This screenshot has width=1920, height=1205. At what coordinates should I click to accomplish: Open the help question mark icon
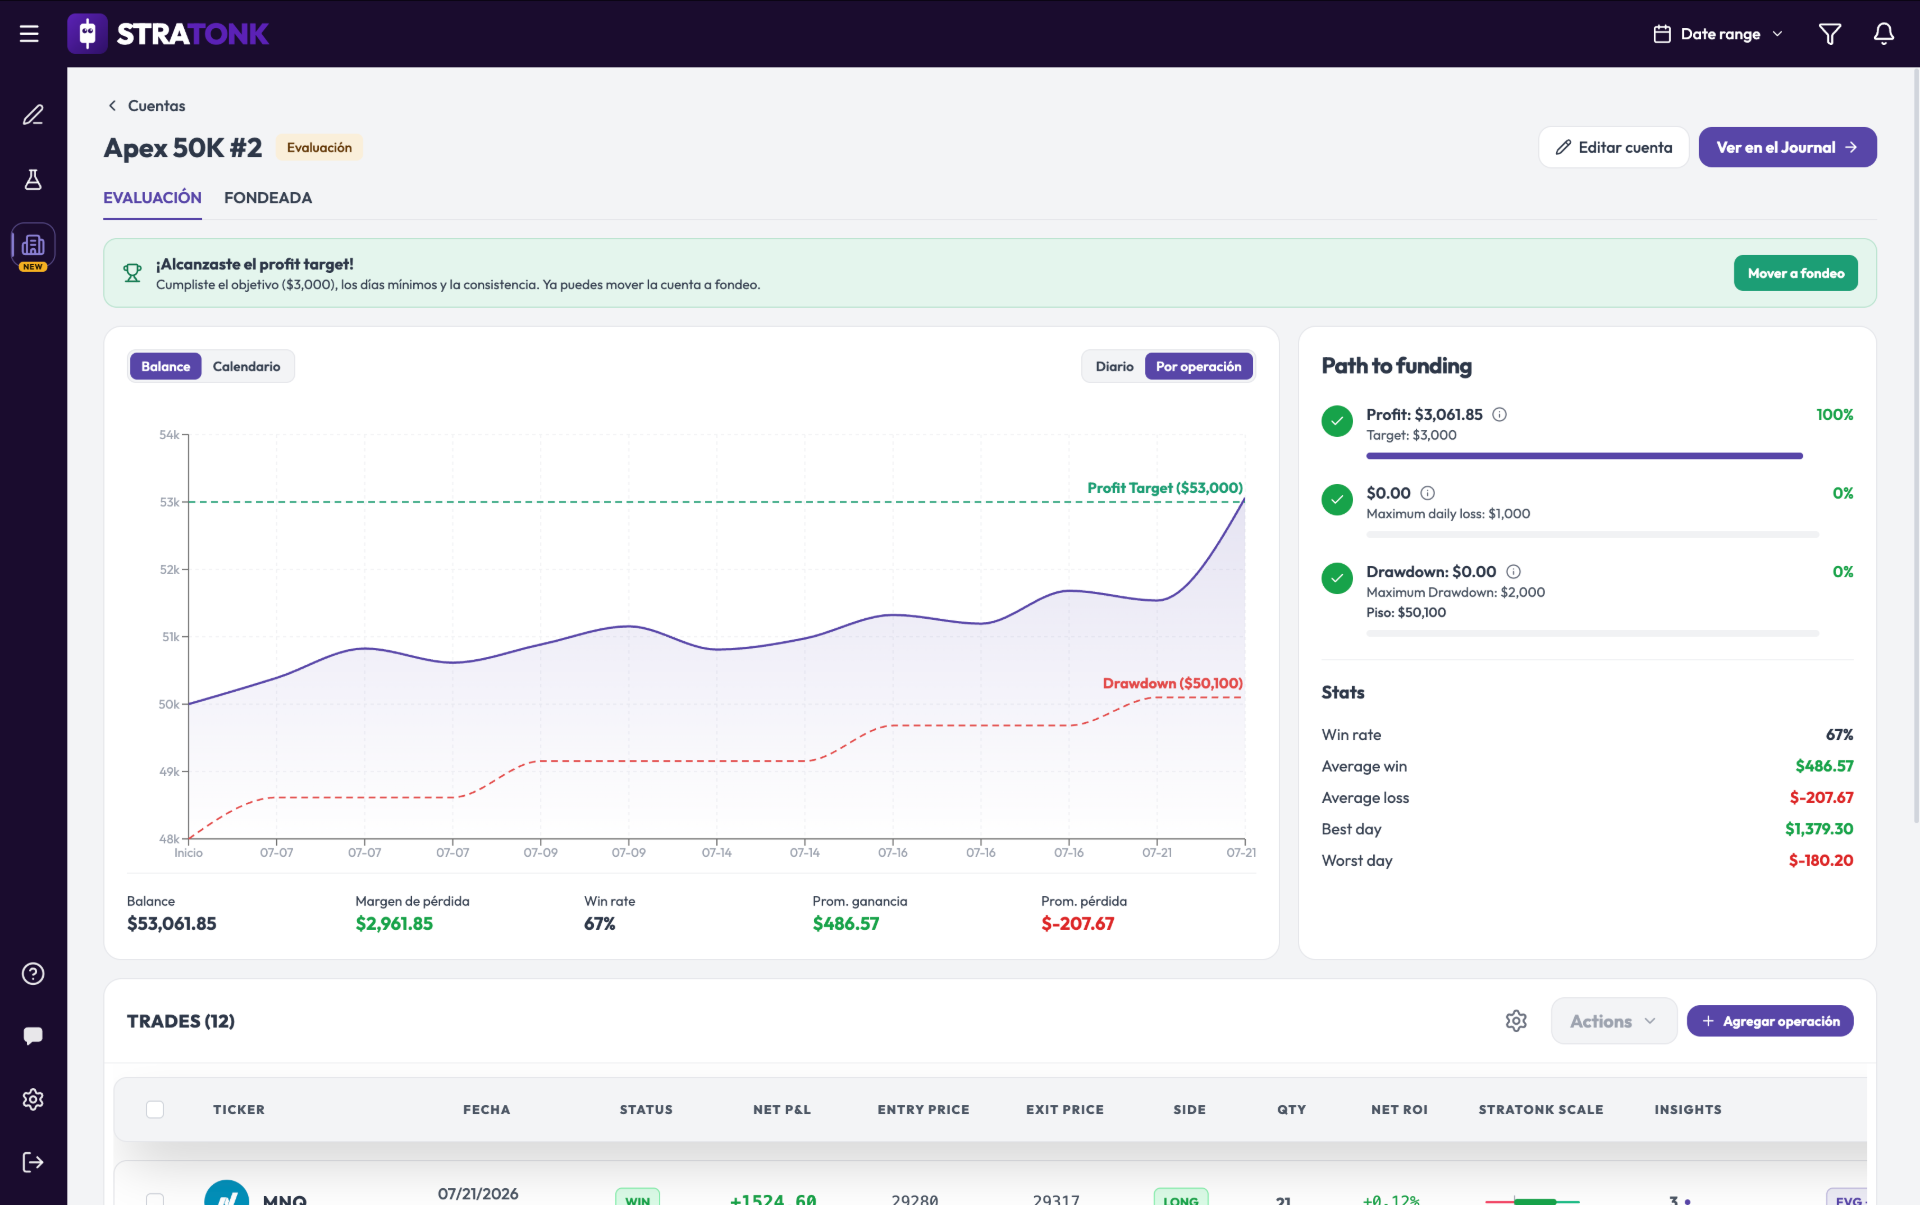pyautogui.click(x=33, y=974)
